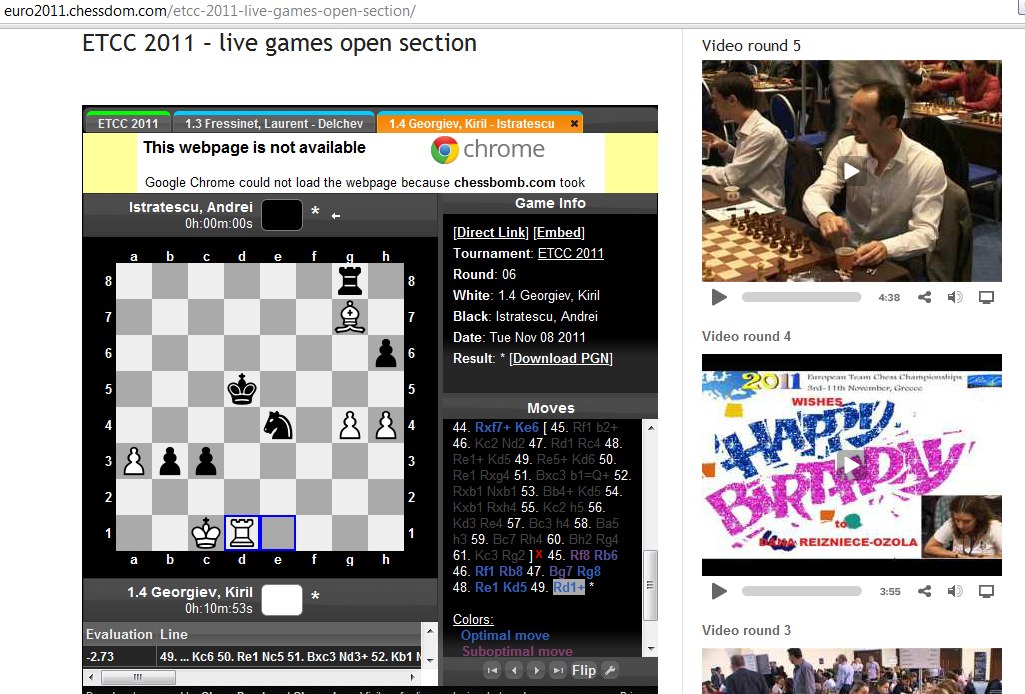This screenshot has width=1025, height=694.
Task: Select the white rook on d1
Action: [x=242, y=533]
